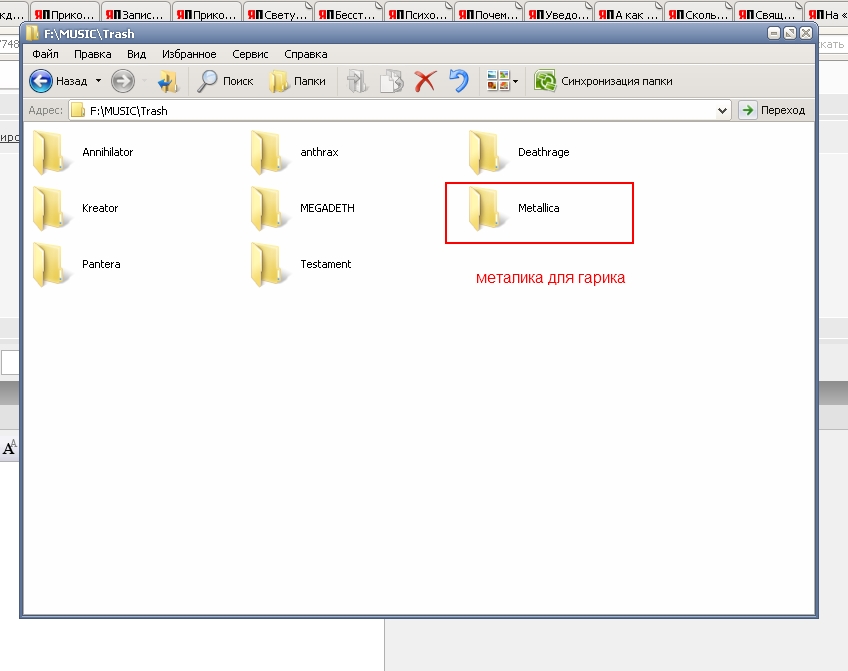Select the MEGADETH folder icon
The image size is (848, 671).
click(270, 209)
